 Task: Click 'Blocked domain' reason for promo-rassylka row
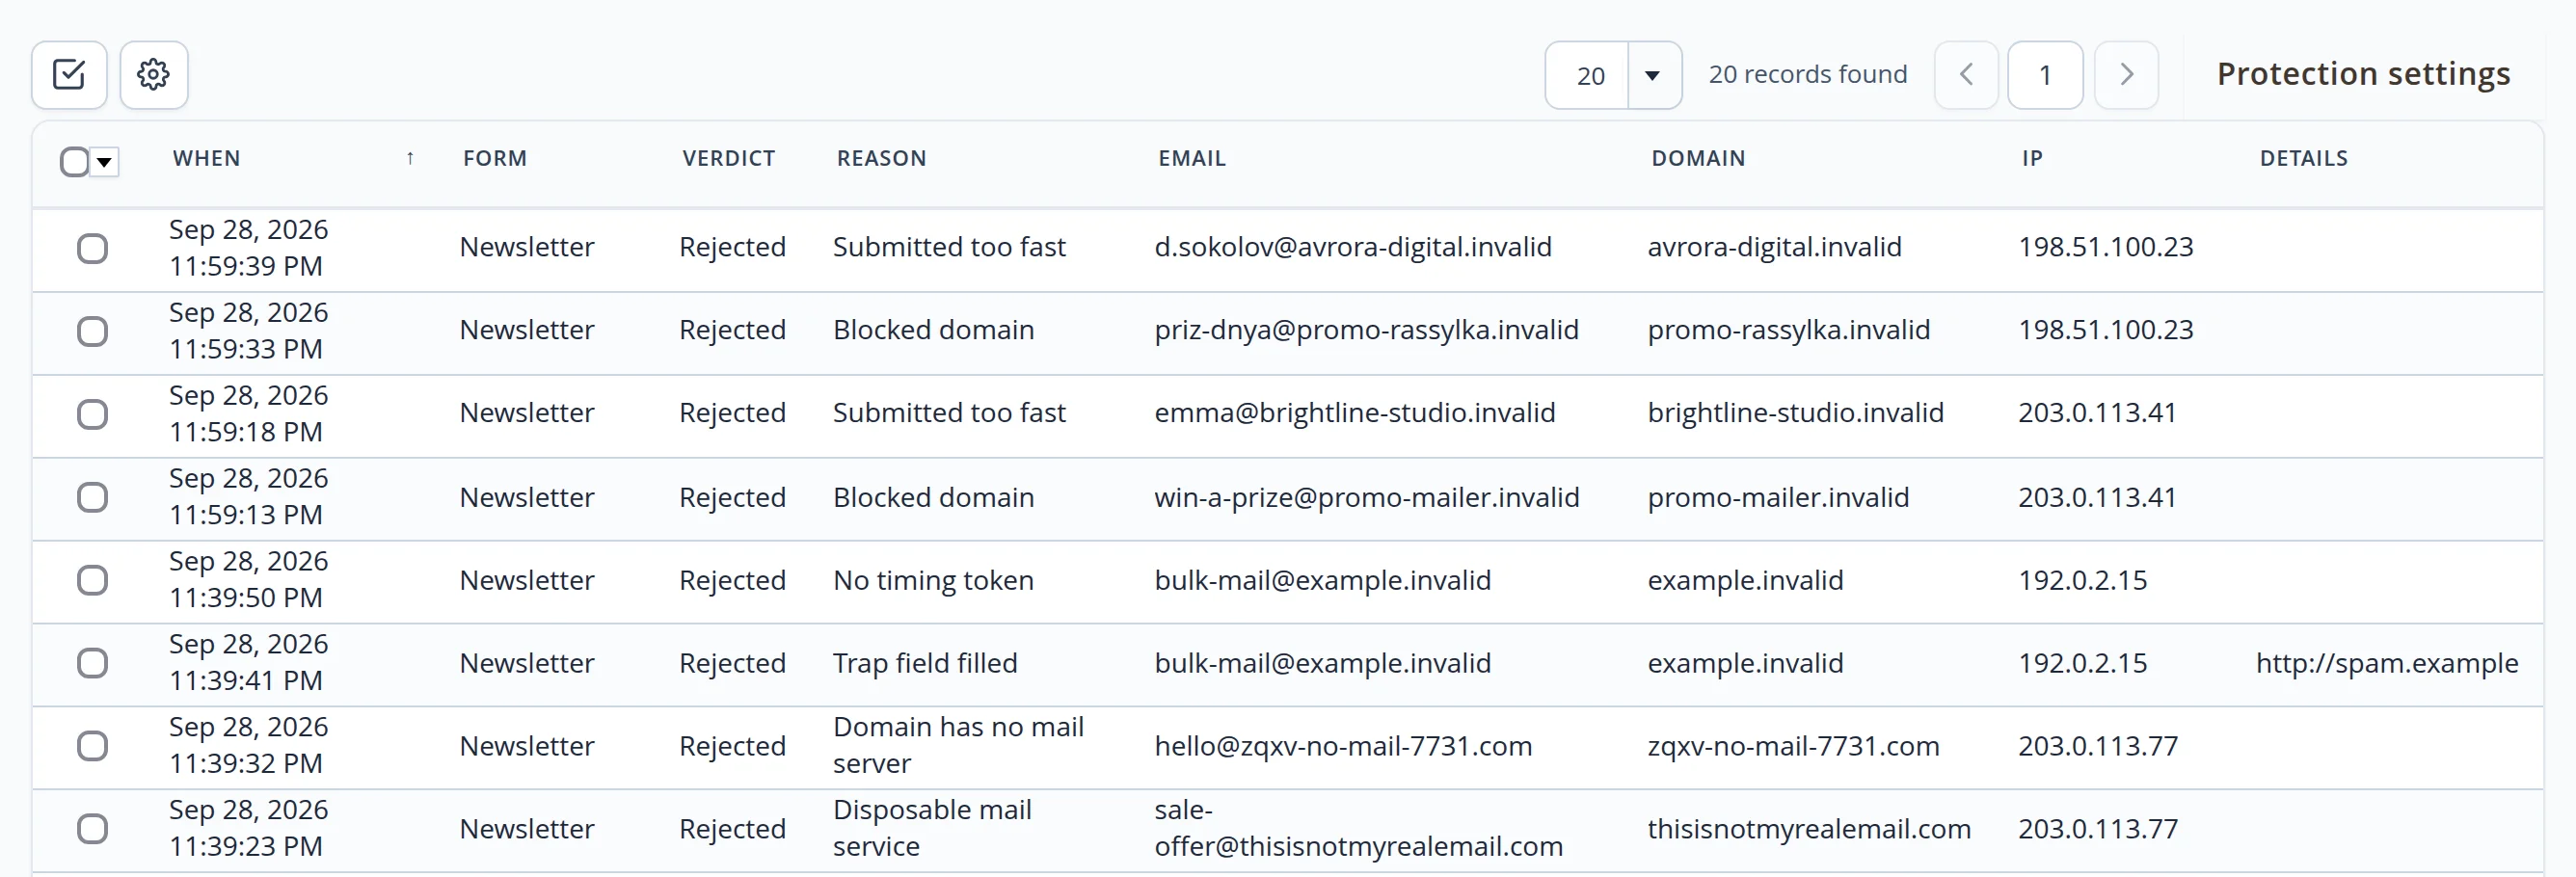[x=933, y=330]
